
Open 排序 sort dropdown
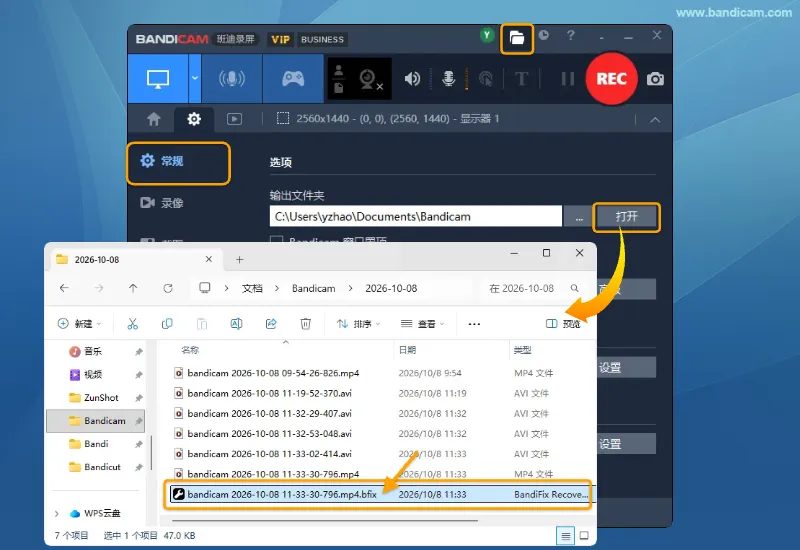coord(358,324)
